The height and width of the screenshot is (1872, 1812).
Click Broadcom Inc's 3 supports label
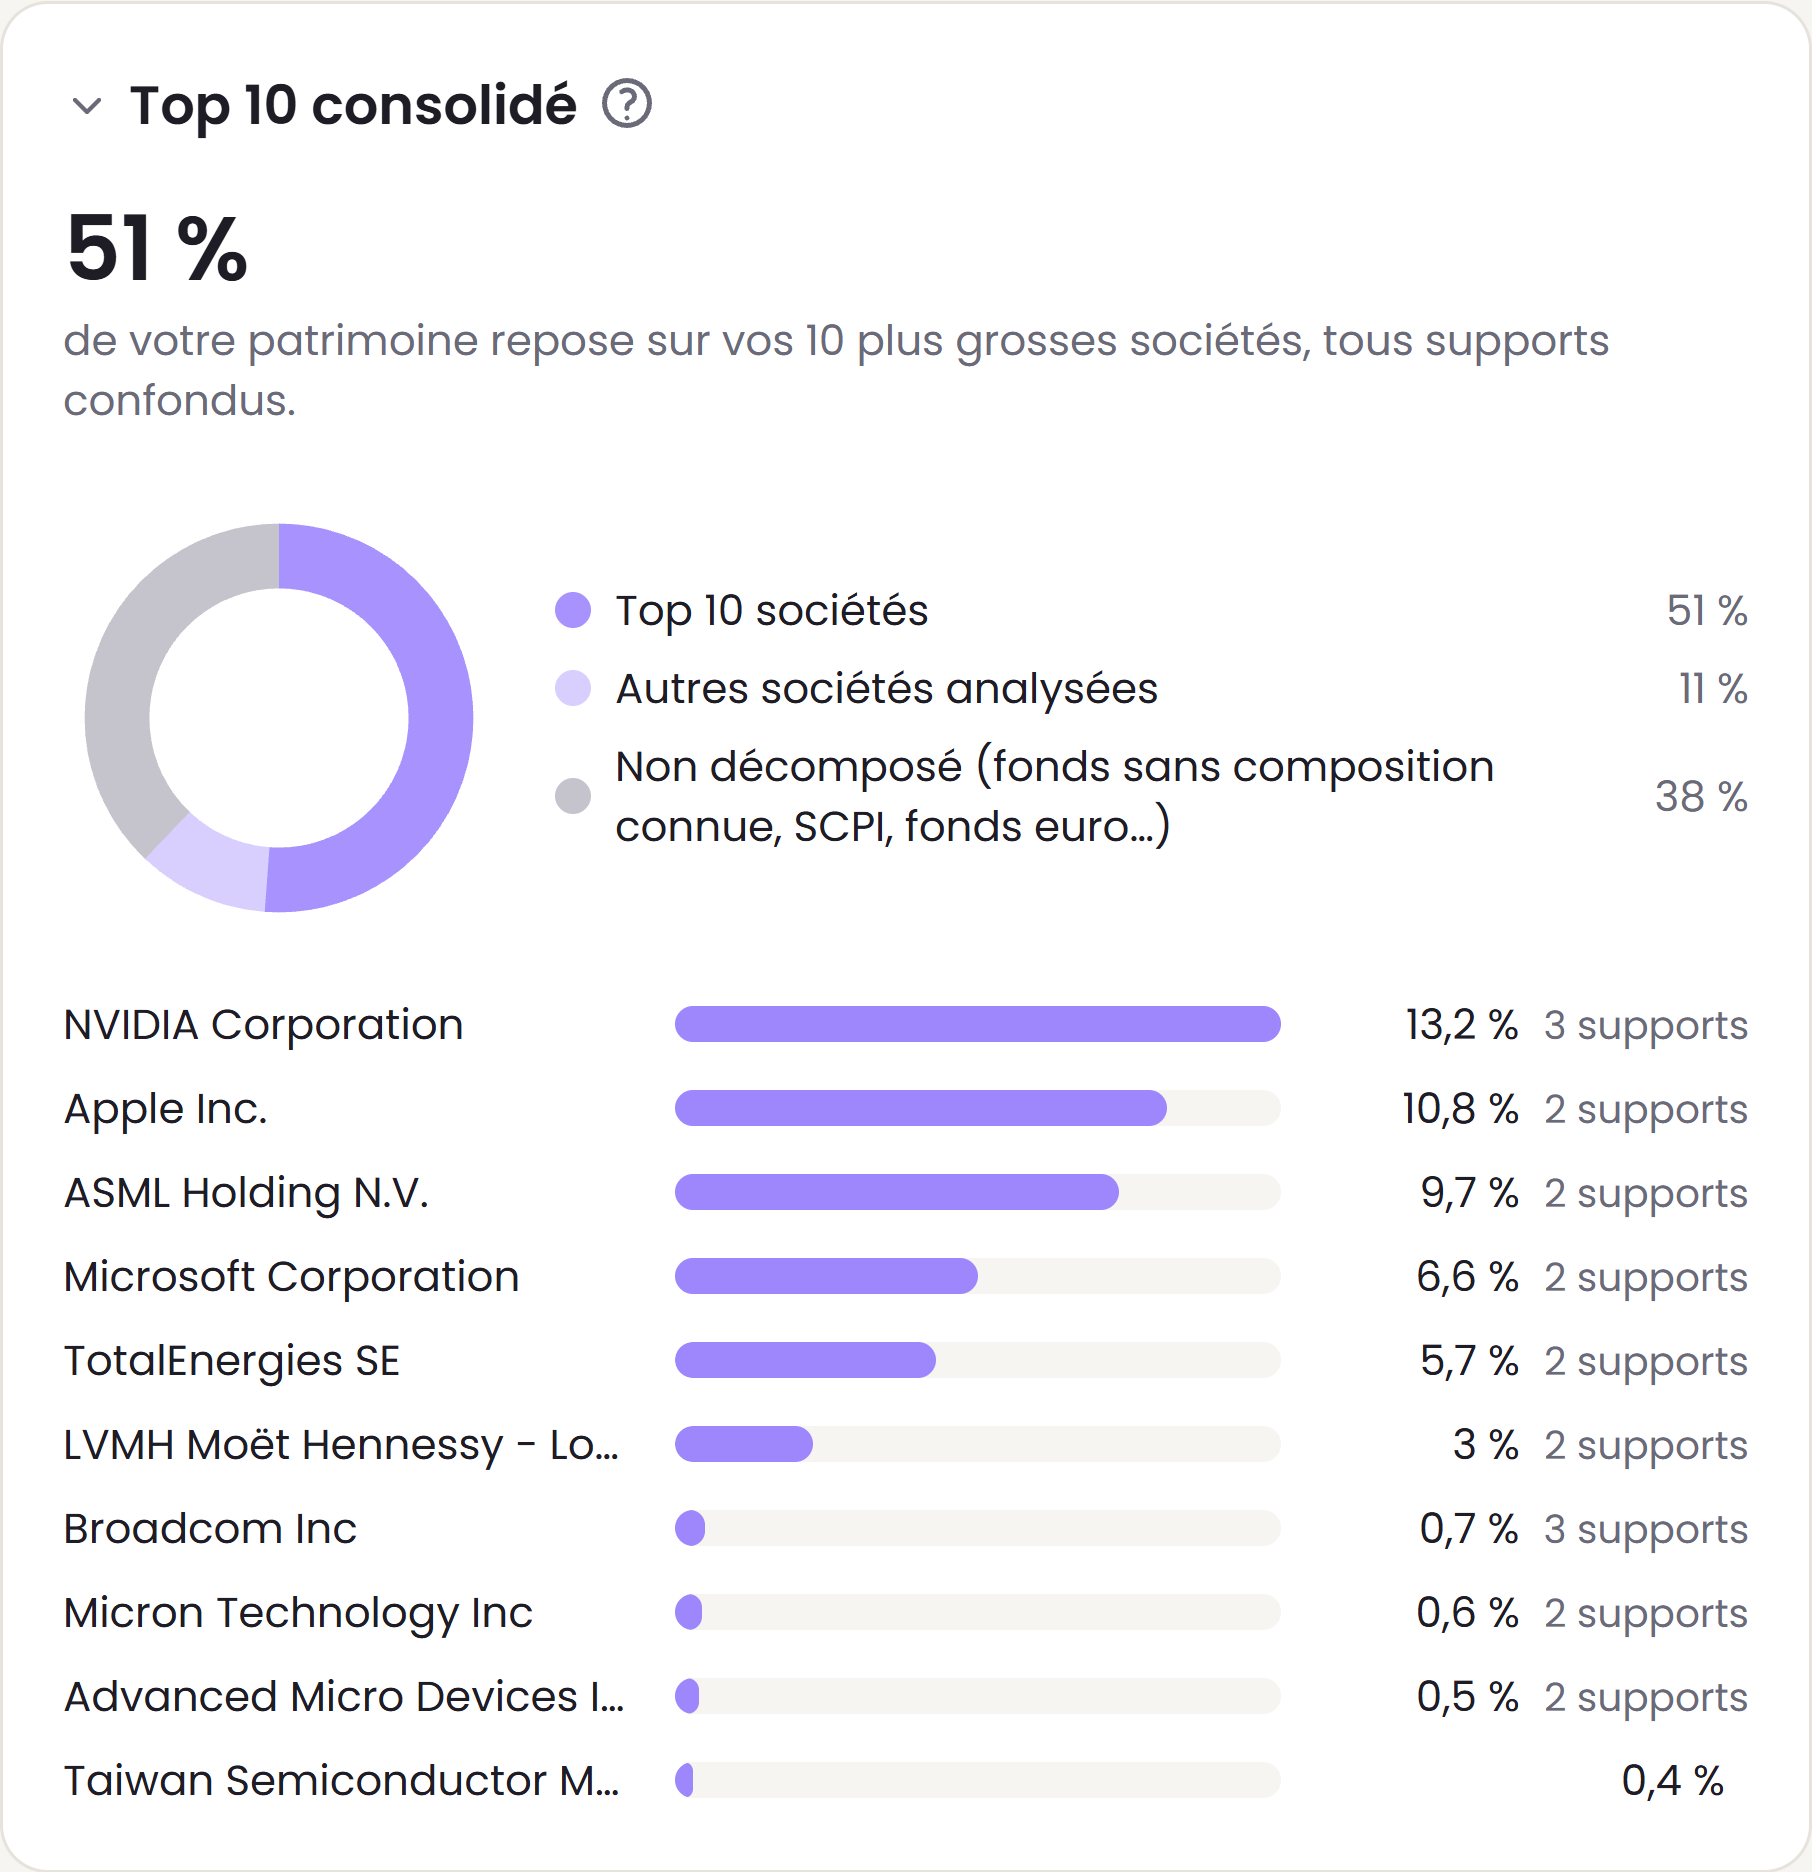coord(1646,1529)
